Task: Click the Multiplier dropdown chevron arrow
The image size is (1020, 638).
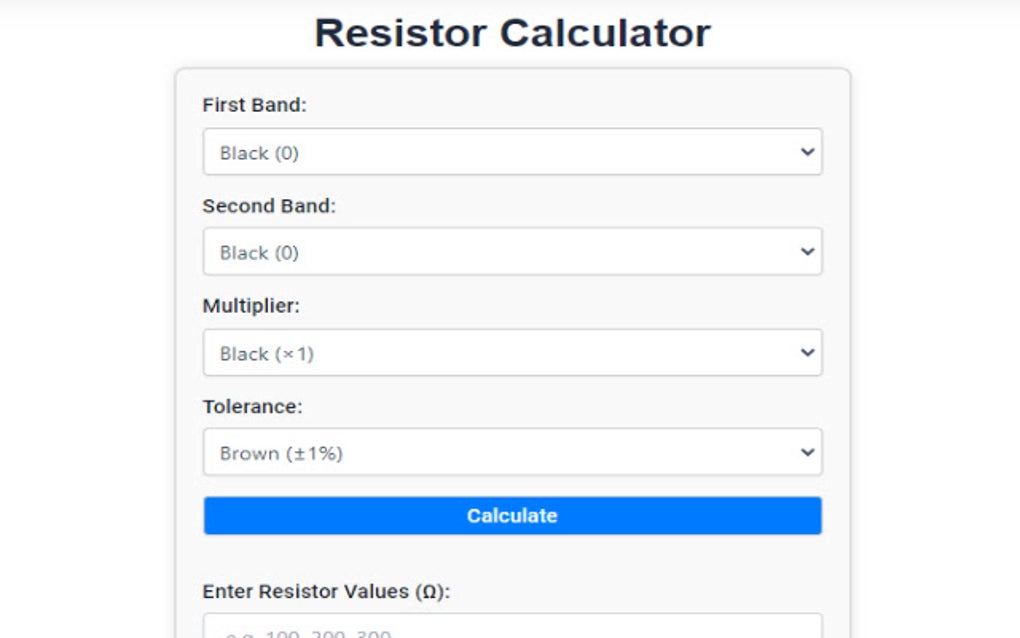Action: click(808, 352)
